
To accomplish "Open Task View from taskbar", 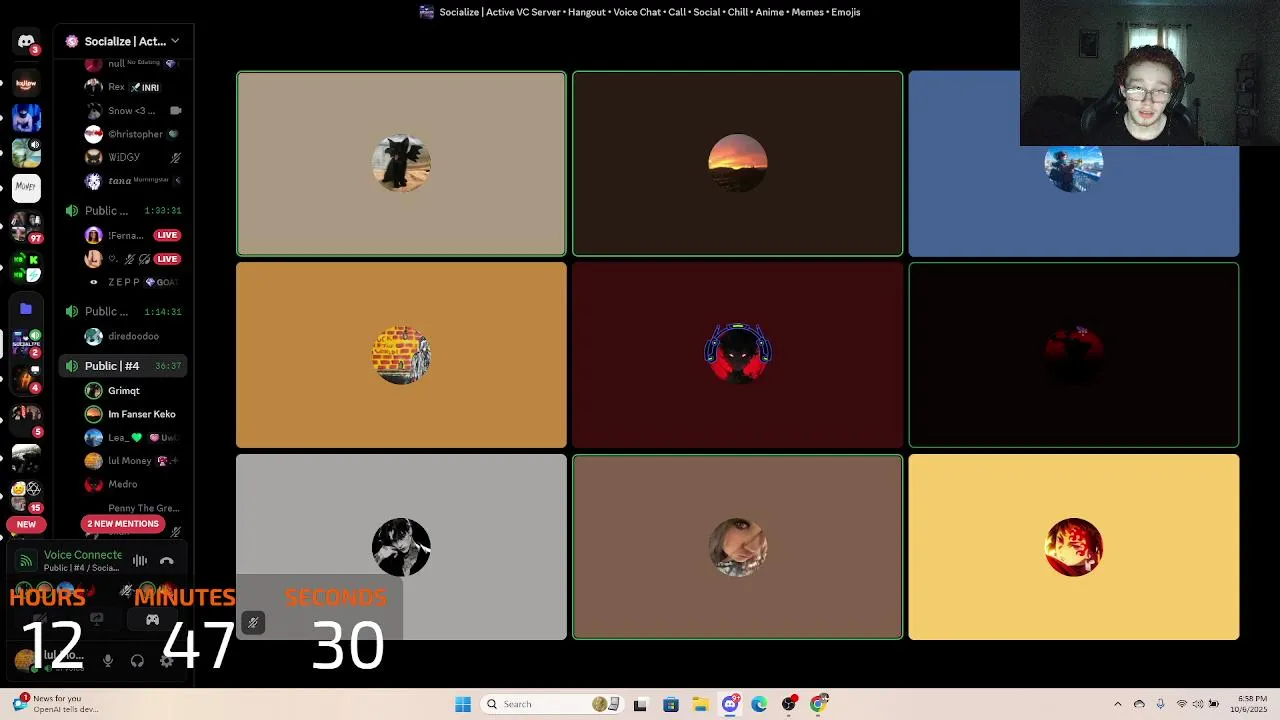I will click(x=640, y=704).
